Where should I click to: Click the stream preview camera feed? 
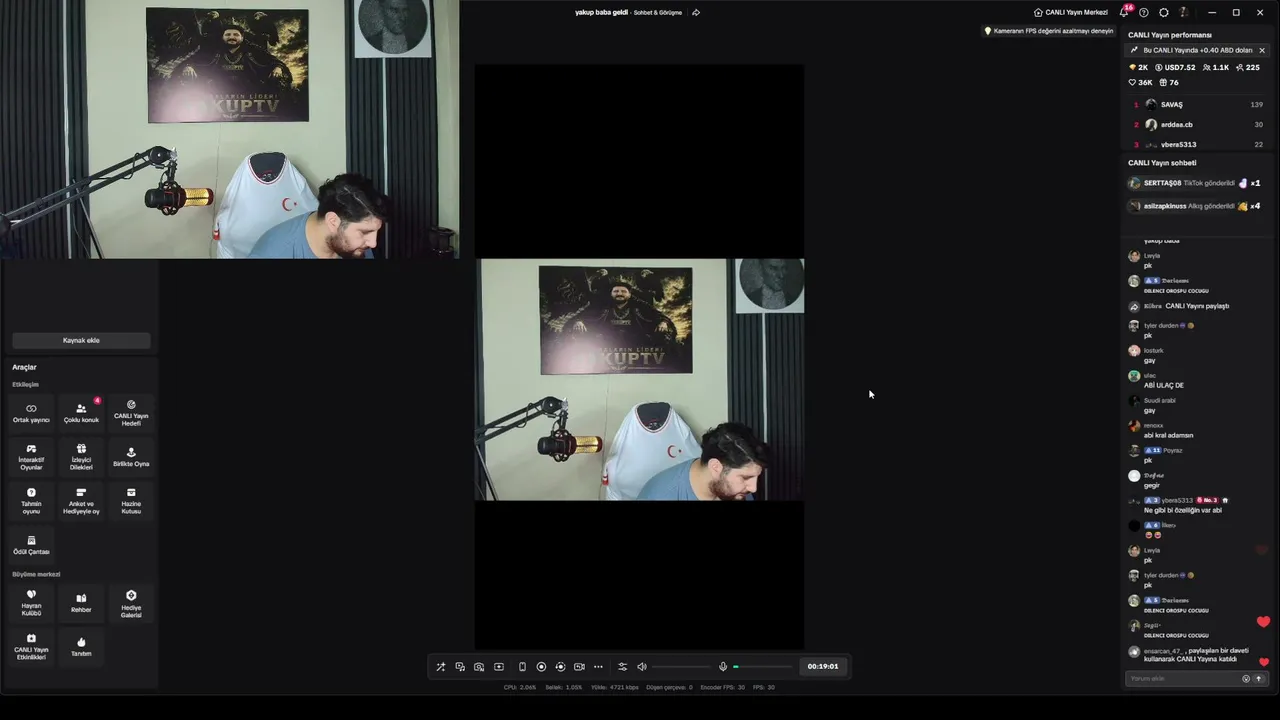click(x=639, y=380)
